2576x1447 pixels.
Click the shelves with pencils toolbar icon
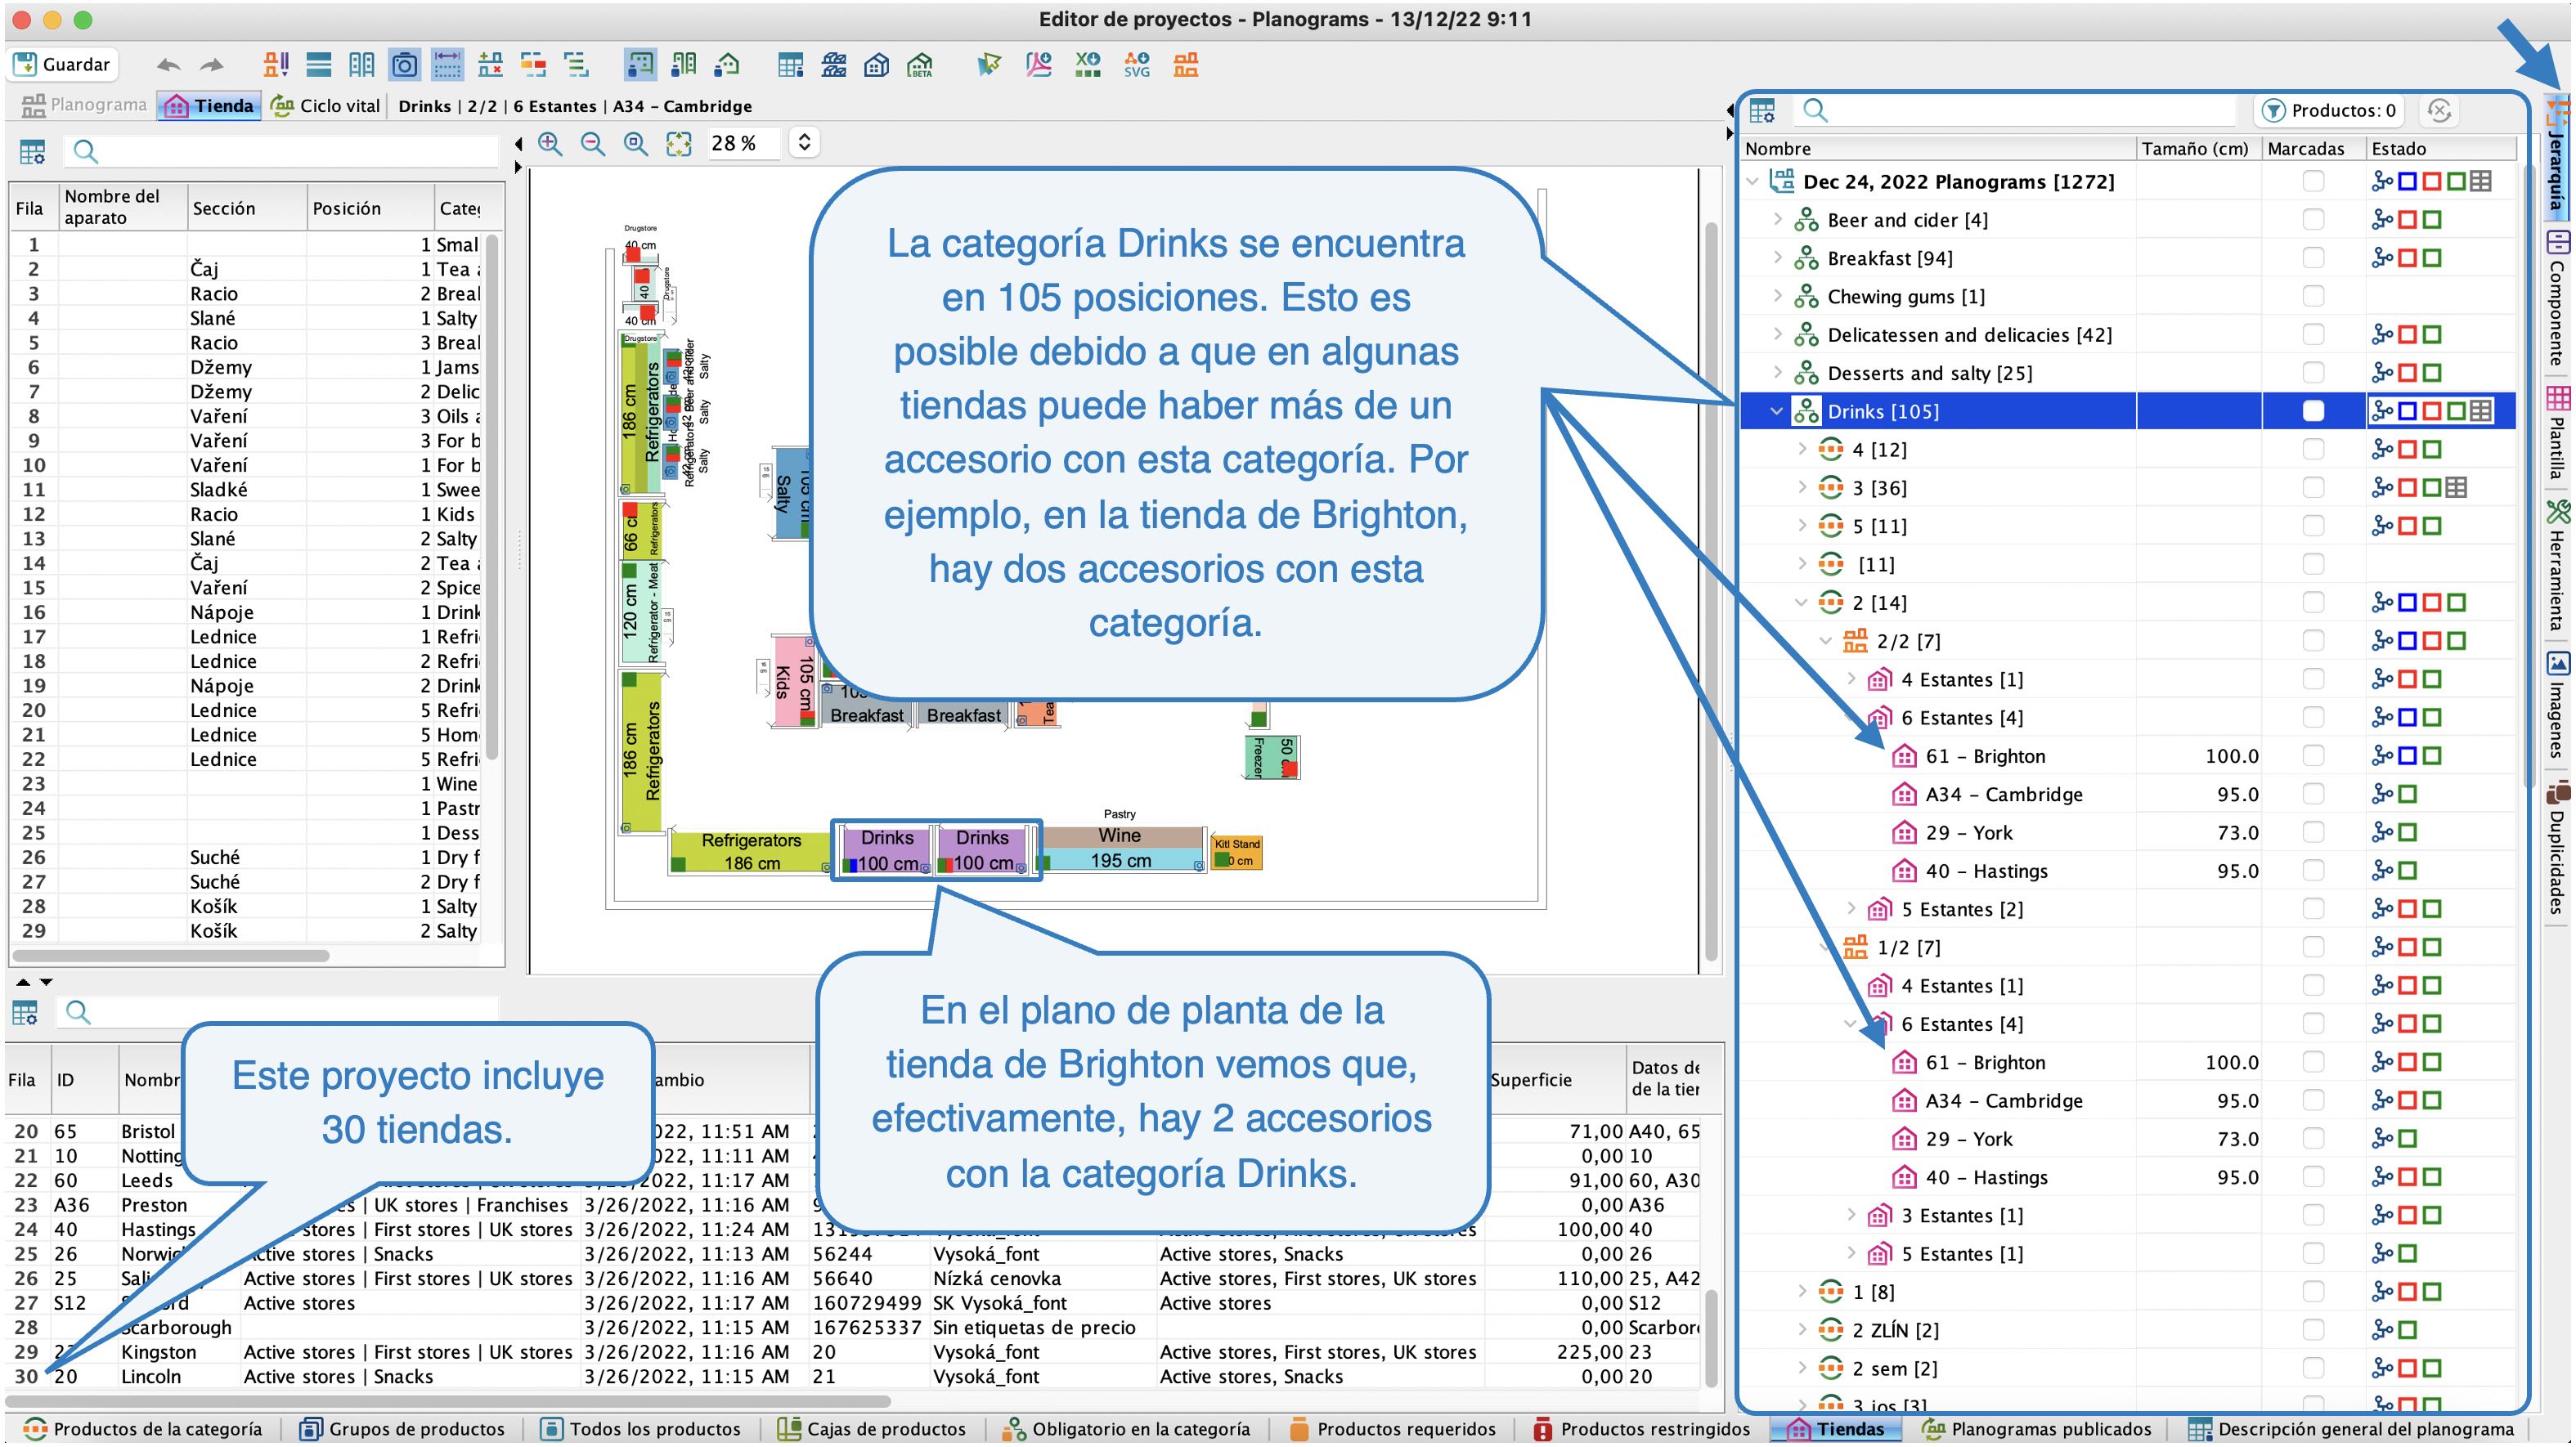click(276, 65)
